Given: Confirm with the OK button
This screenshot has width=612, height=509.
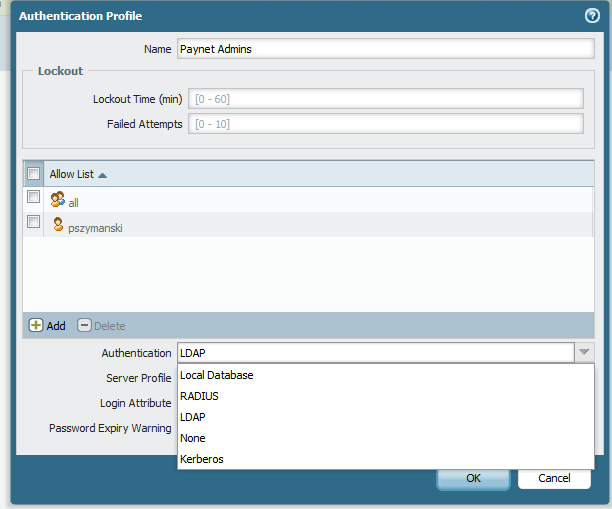Looking at the screenshot, I should click(x=473, y=479).
